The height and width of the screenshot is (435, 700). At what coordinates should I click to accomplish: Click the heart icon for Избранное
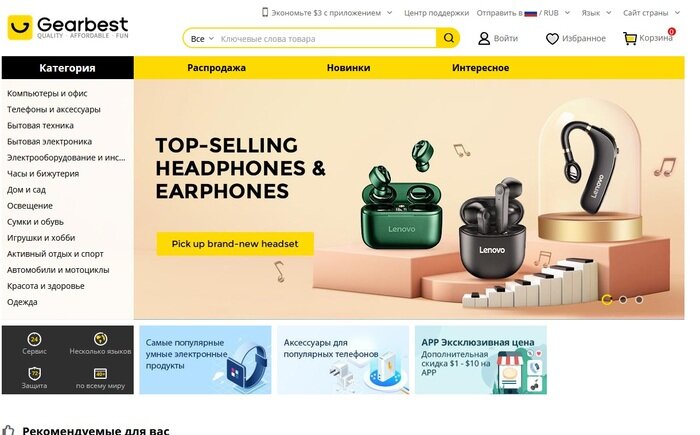click(x=552, y=39)
